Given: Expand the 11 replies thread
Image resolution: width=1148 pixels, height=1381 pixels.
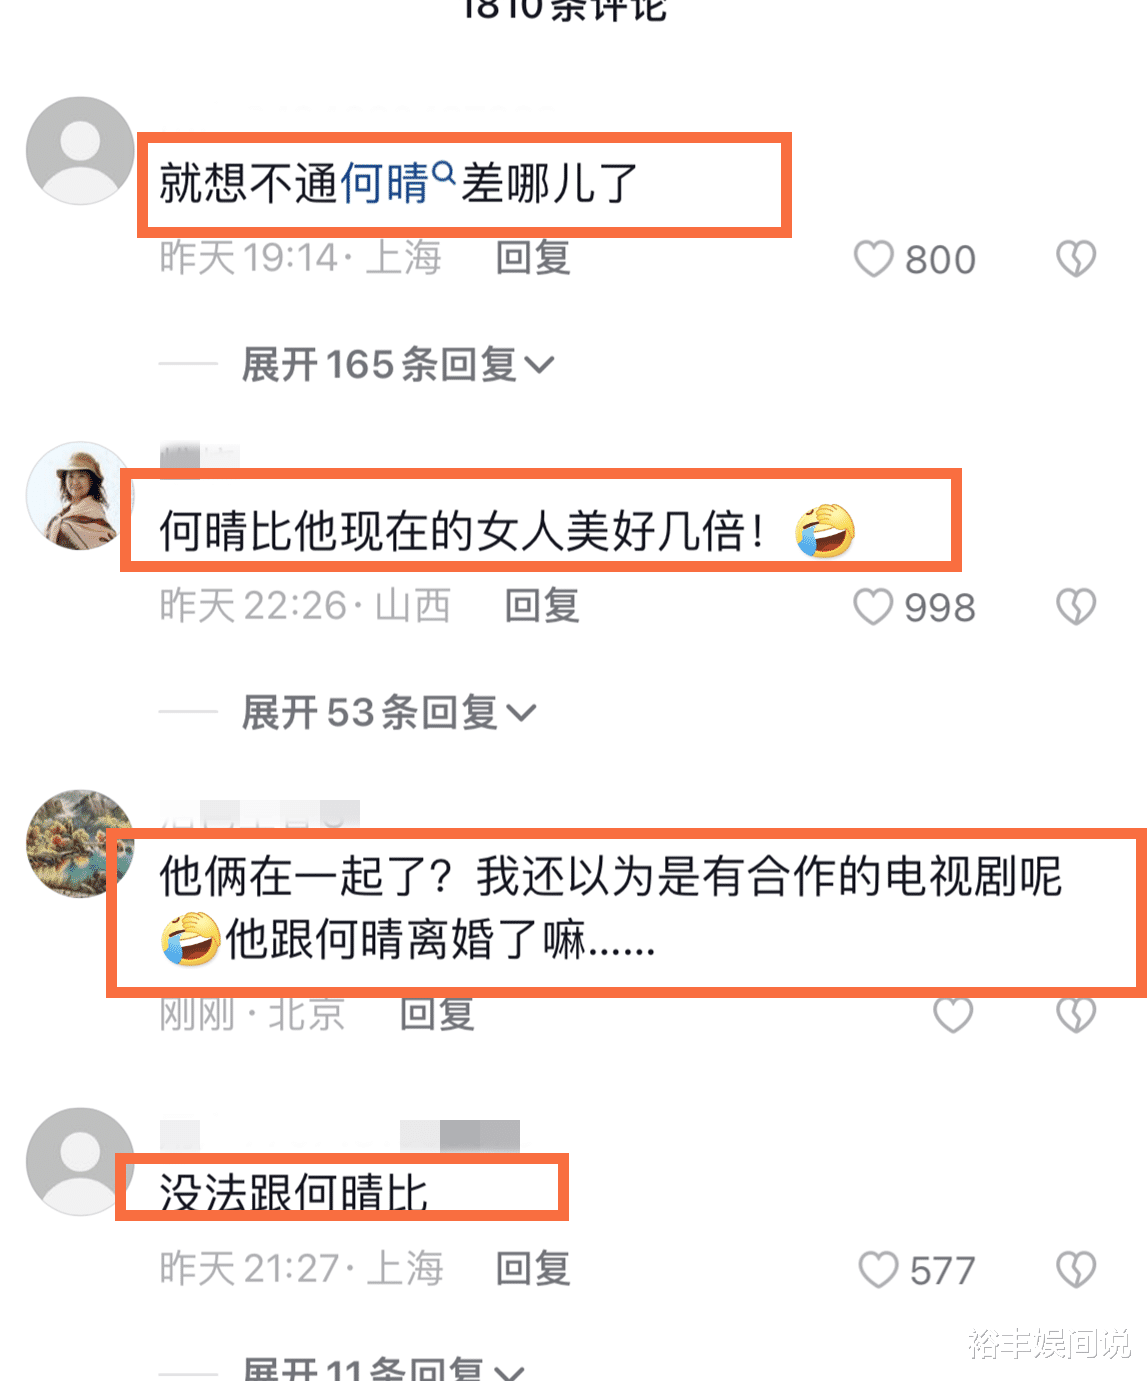Looking at the screenshot, I should coord(384,1368).
